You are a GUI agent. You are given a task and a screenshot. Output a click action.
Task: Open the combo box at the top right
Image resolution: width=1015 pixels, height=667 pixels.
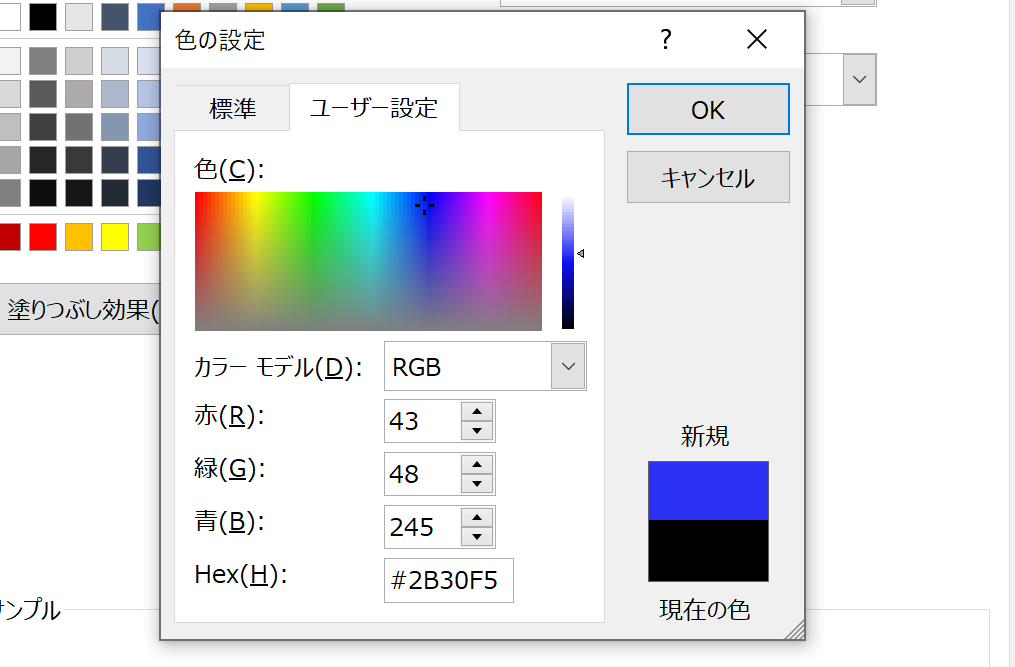[858, 79]
